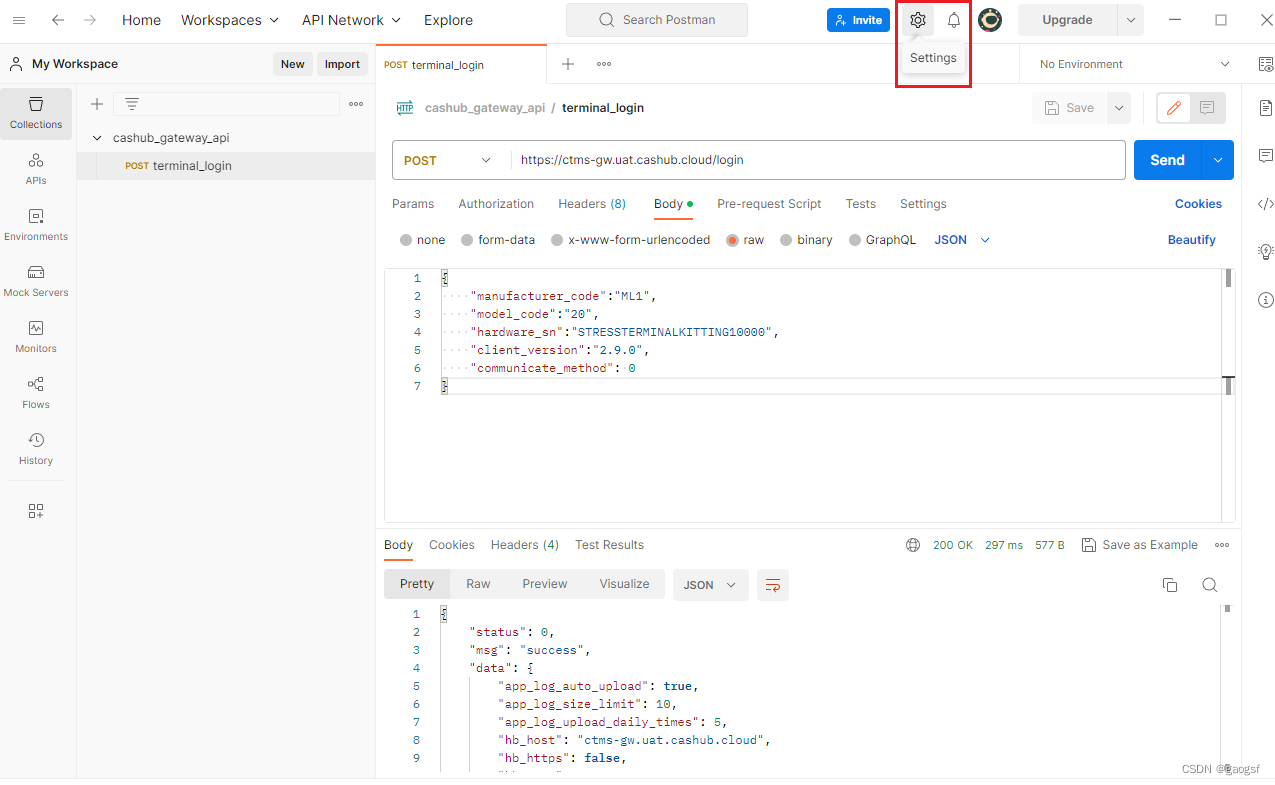Open the JSON response format dropdown
The width and height of the screenshot is (1275, 785).
click(710, 584)
